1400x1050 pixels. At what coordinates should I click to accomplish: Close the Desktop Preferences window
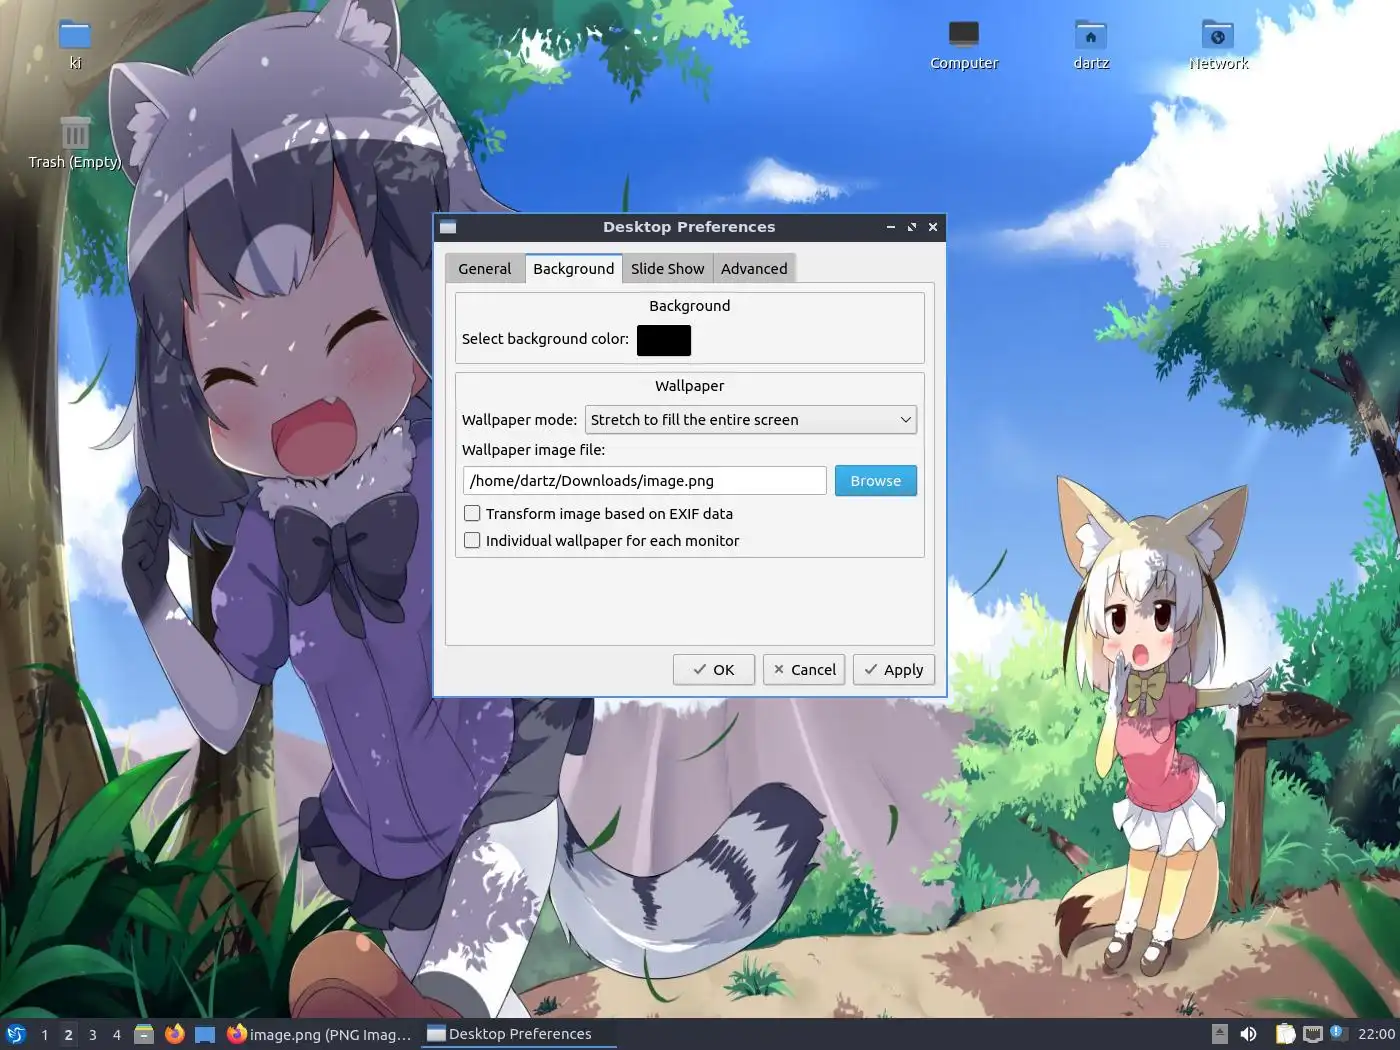tap(933, 227)
